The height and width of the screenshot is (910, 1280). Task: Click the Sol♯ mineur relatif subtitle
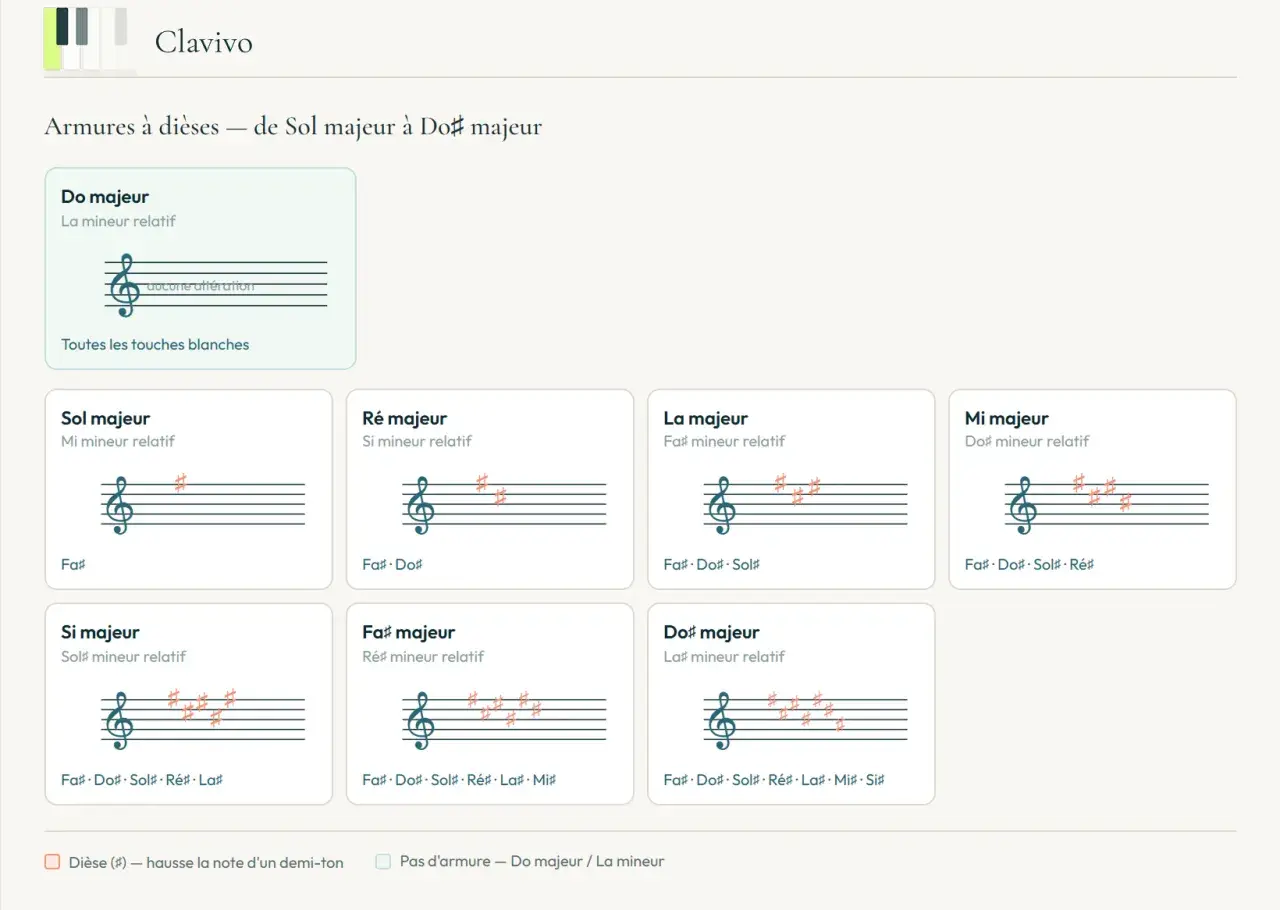pos(124,657)
